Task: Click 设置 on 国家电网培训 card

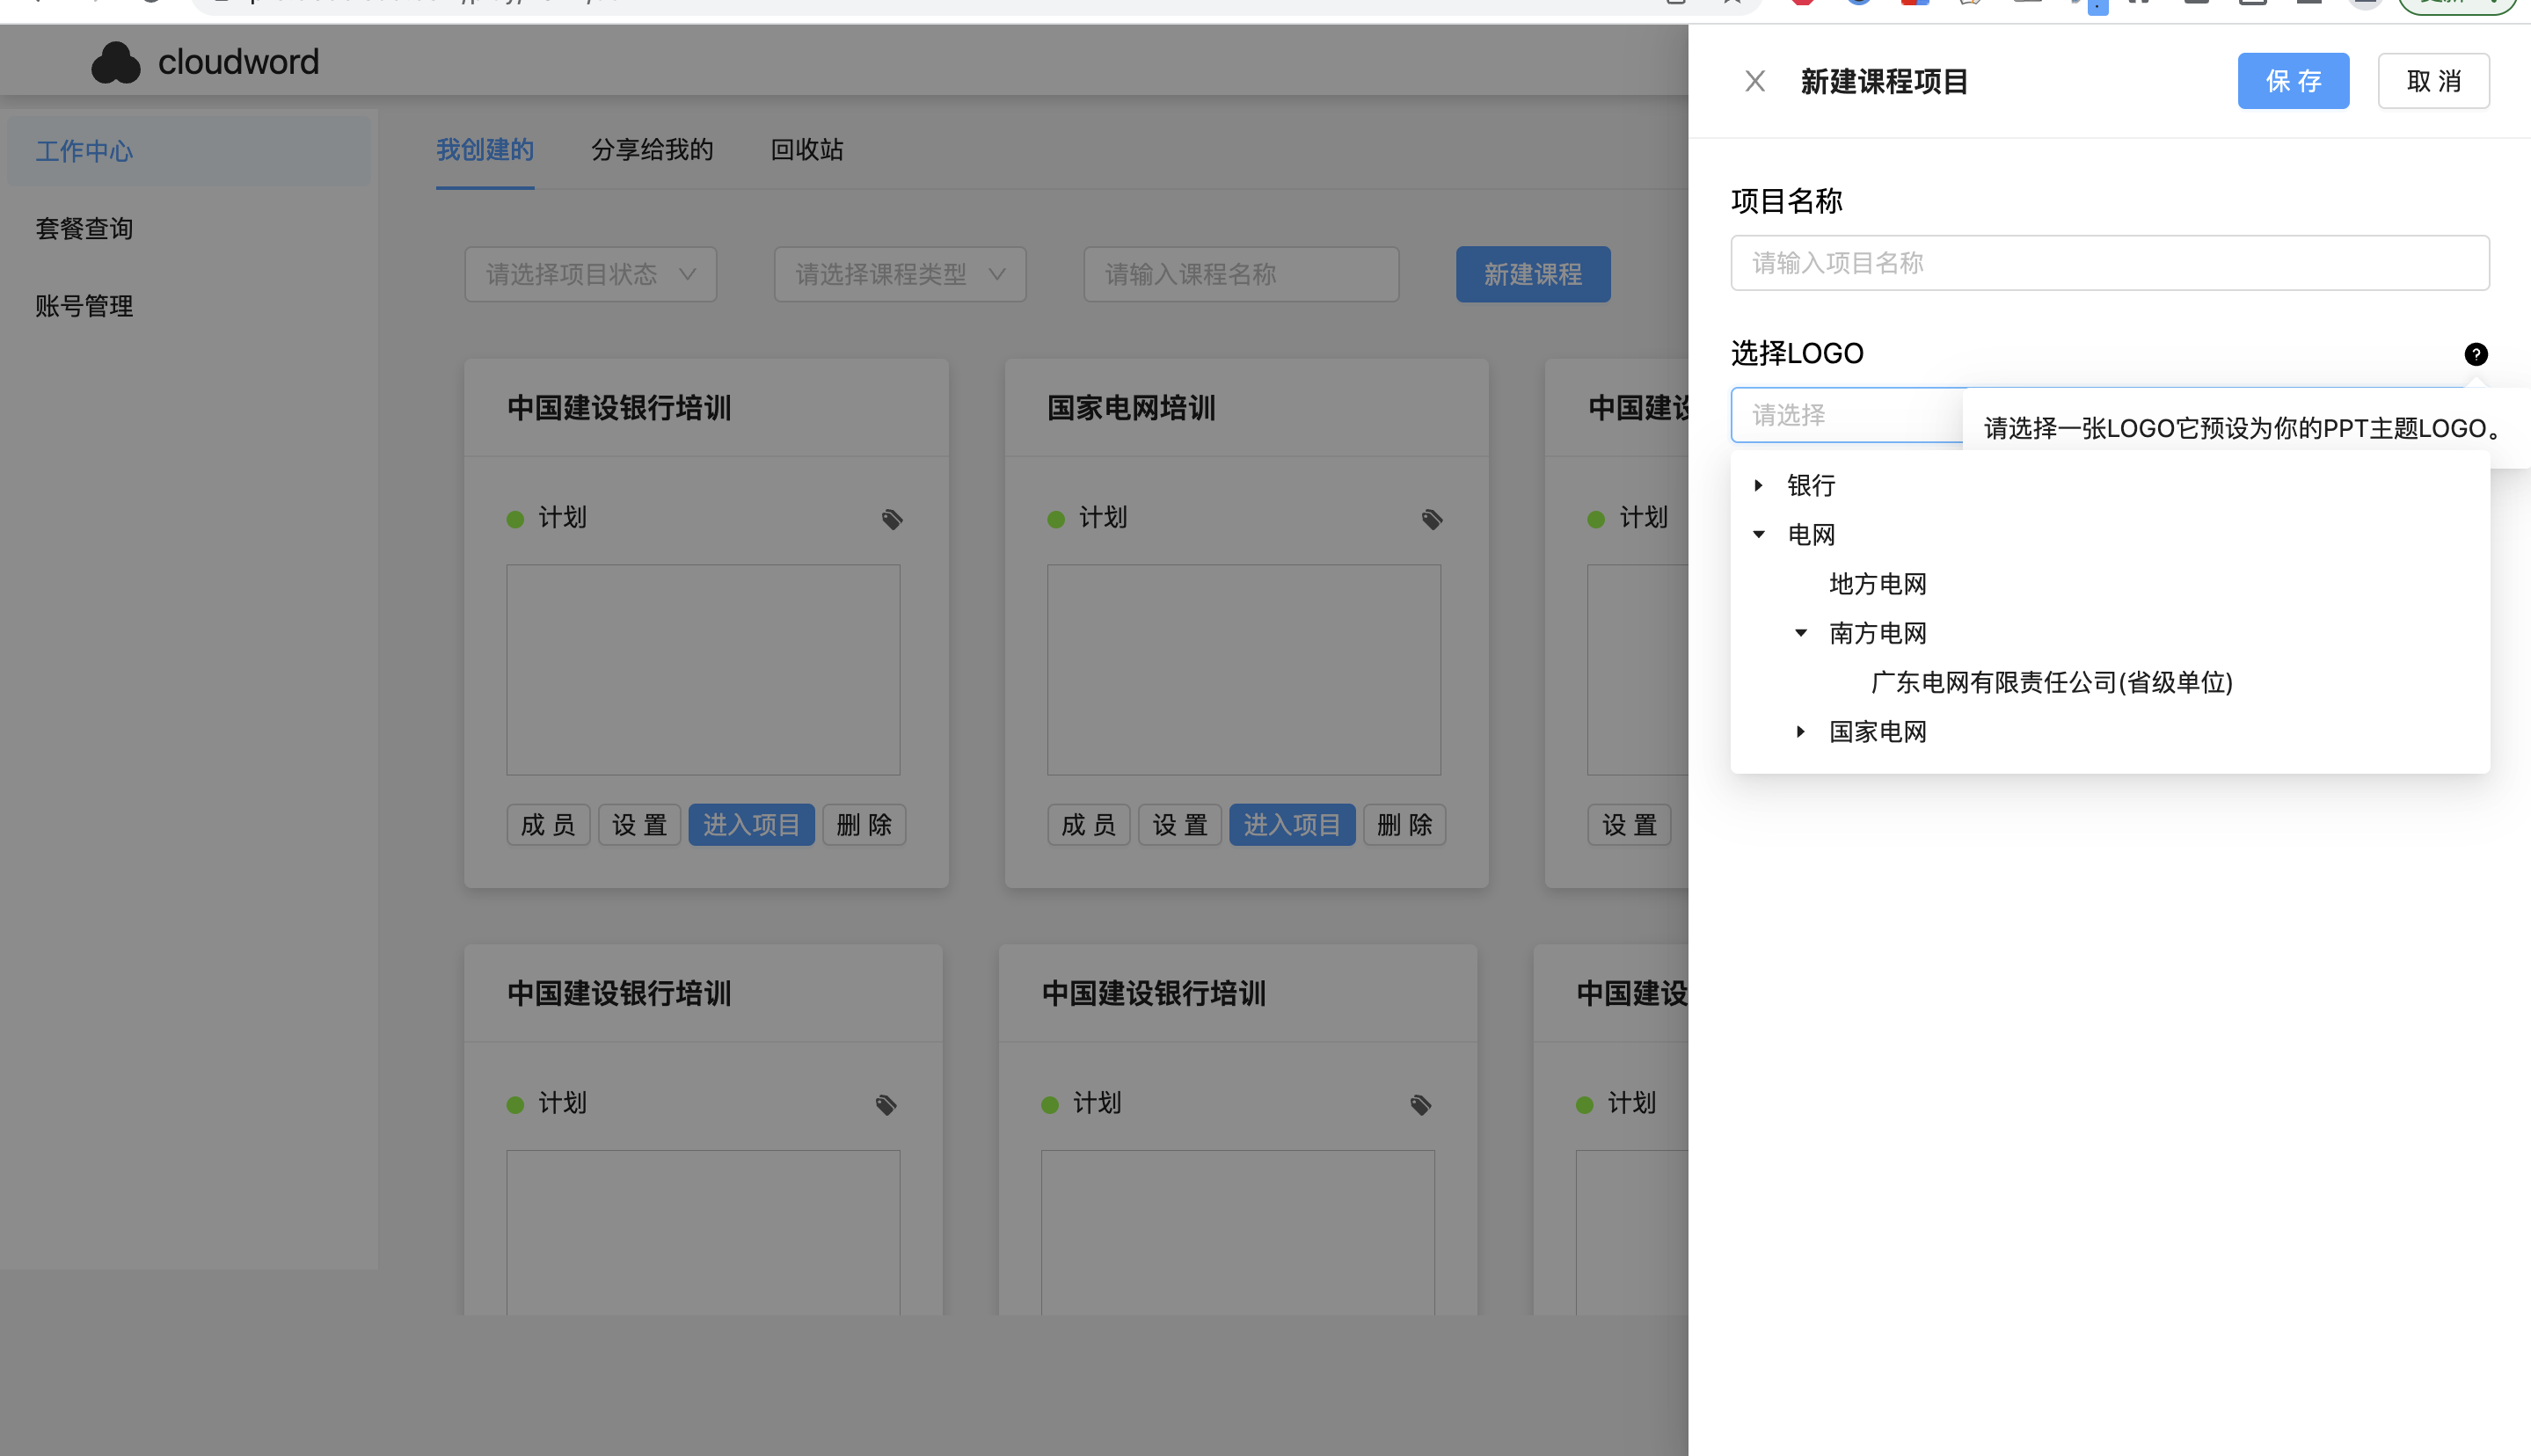Action: pyautogui.click(x=1180, y=825)
